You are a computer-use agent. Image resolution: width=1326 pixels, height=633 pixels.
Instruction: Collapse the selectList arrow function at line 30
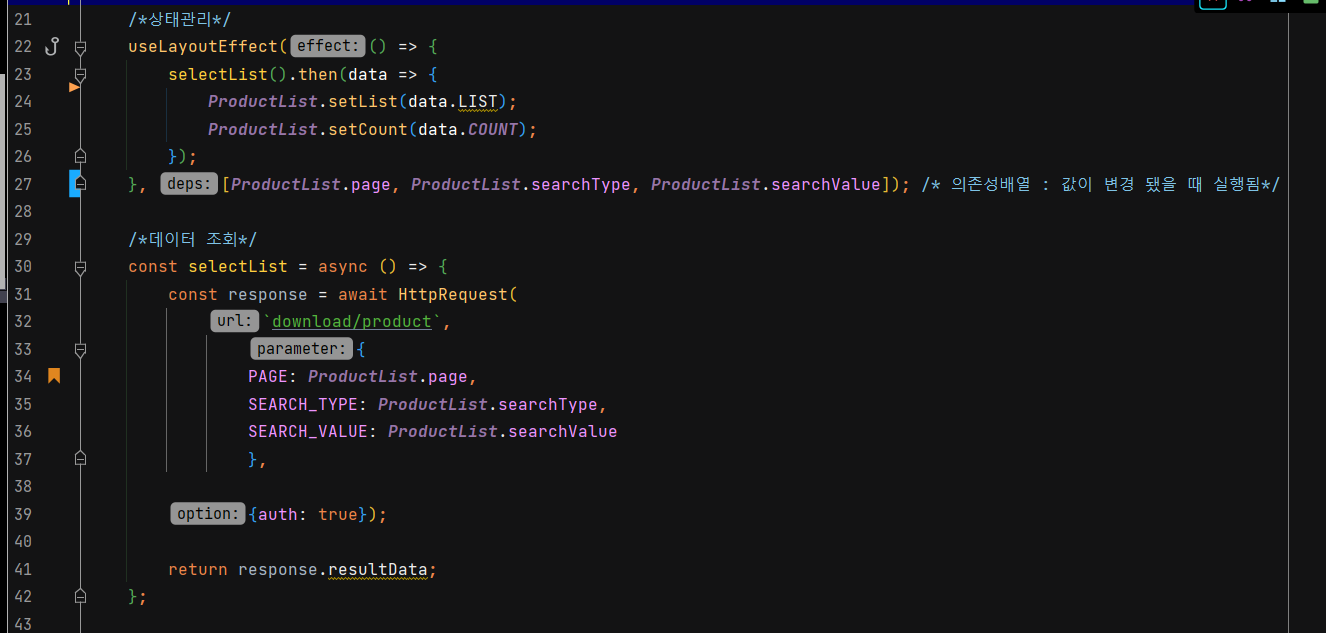(x=81, y=267)
